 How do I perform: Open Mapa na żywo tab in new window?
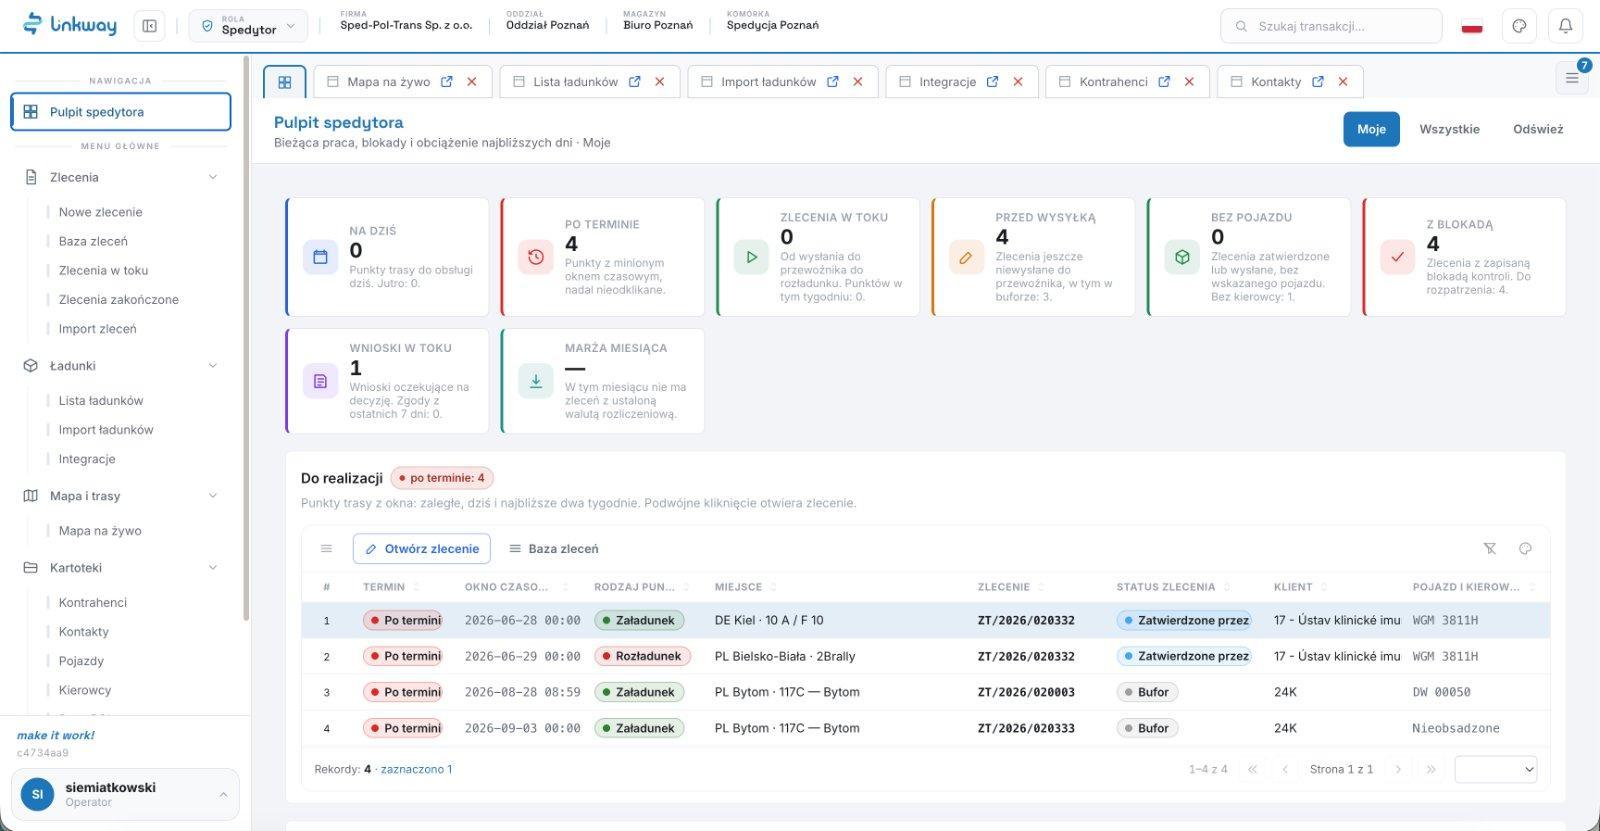tap(447, 82)
